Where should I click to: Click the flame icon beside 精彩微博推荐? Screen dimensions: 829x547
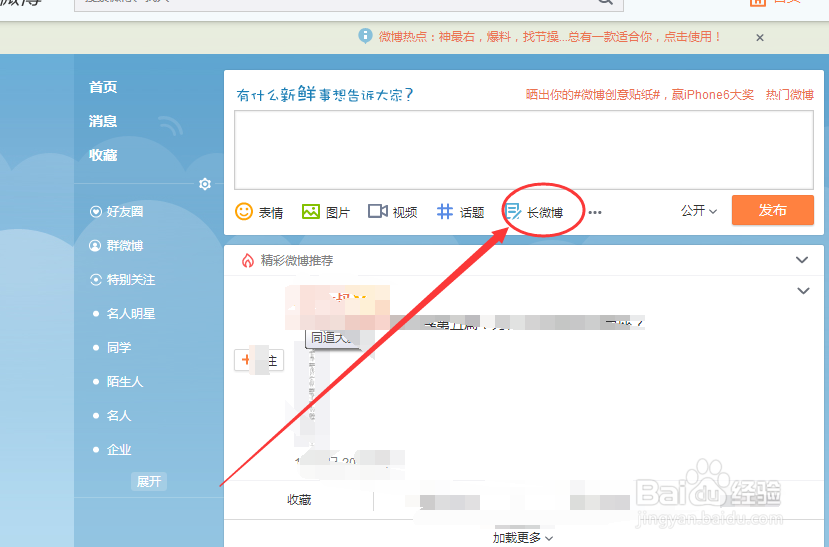(247, 261)
